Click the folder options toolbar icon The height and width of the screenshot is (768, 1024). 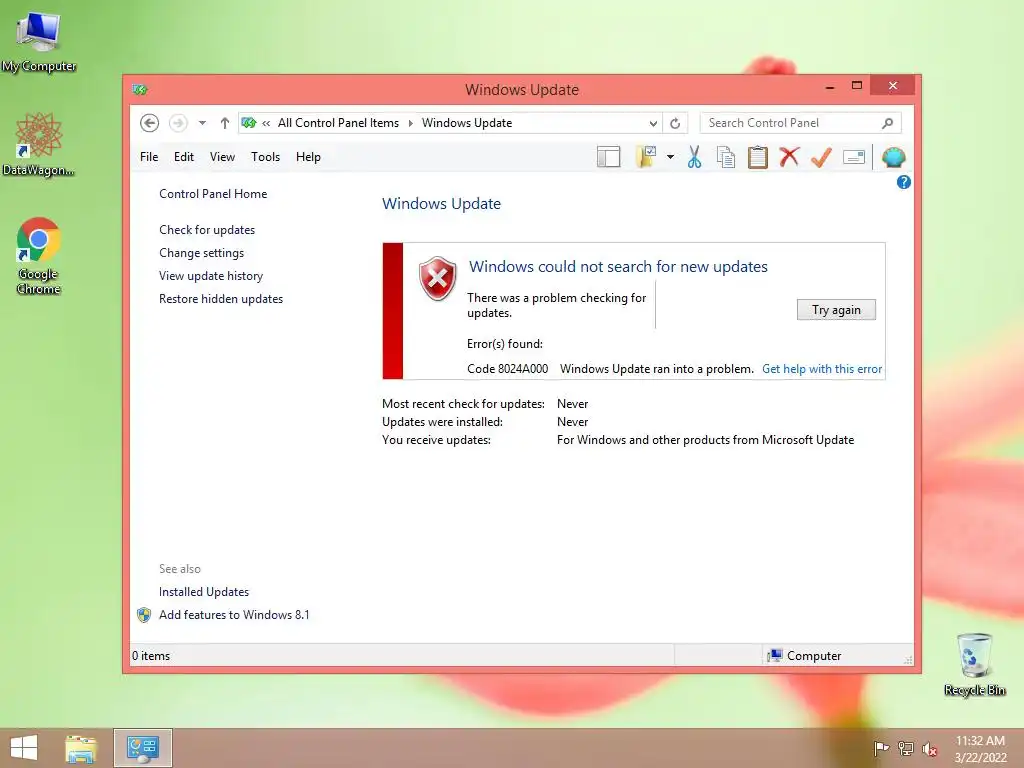646,157
